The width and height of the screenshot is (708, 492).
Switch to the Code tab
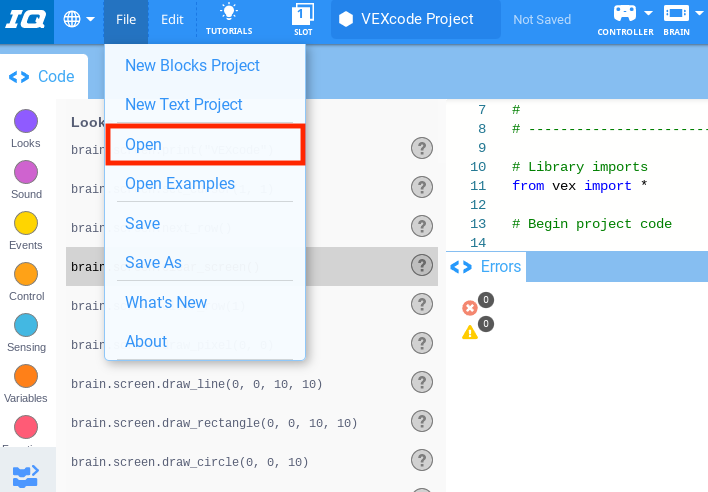pos(44,76)
